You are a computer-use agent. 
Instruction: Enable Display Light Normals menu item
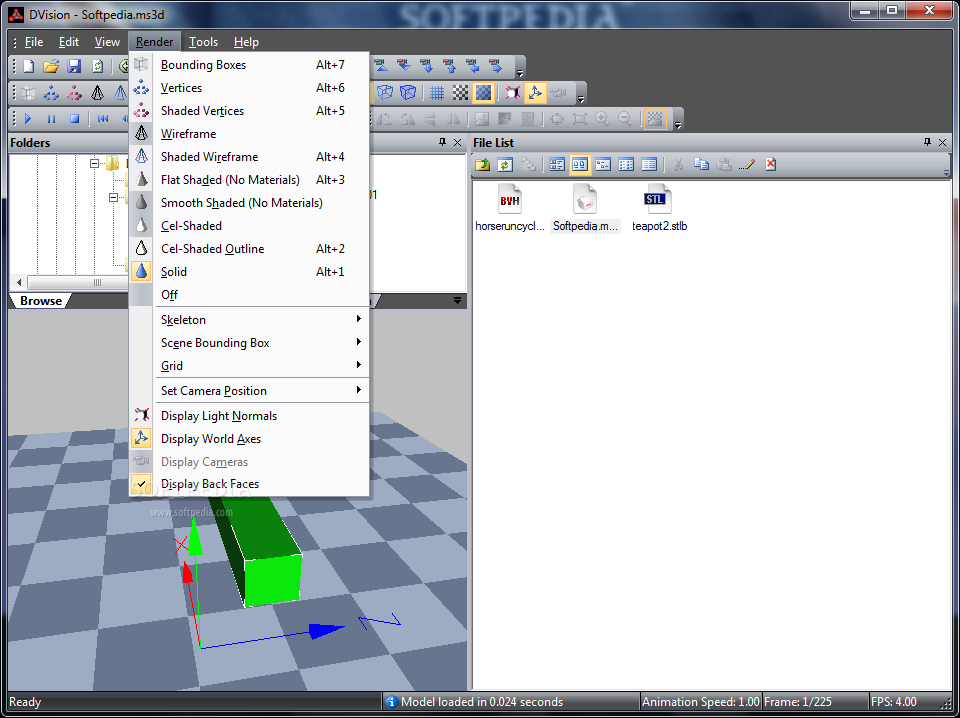point(249,416)
